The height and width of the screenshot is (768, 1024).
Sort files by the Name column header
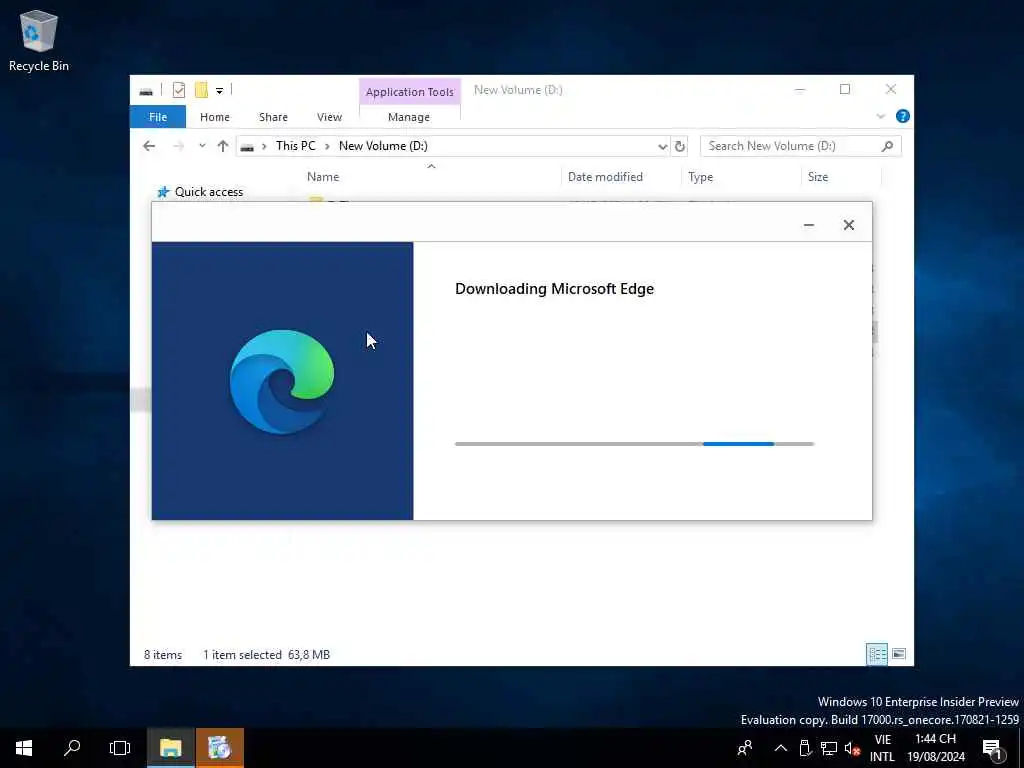pos(431,177)
